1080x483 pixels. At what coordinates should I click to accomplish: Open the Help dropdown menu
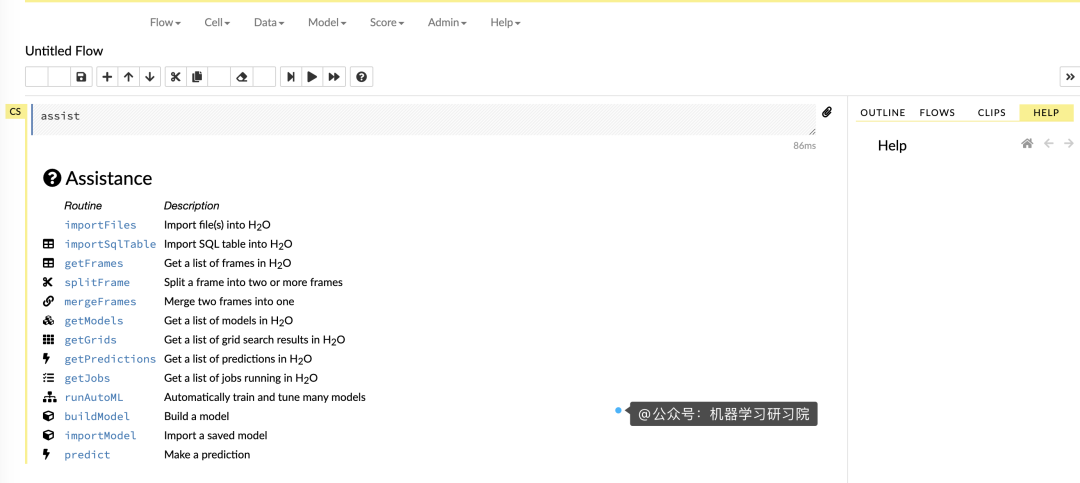[x=506, y=22]
